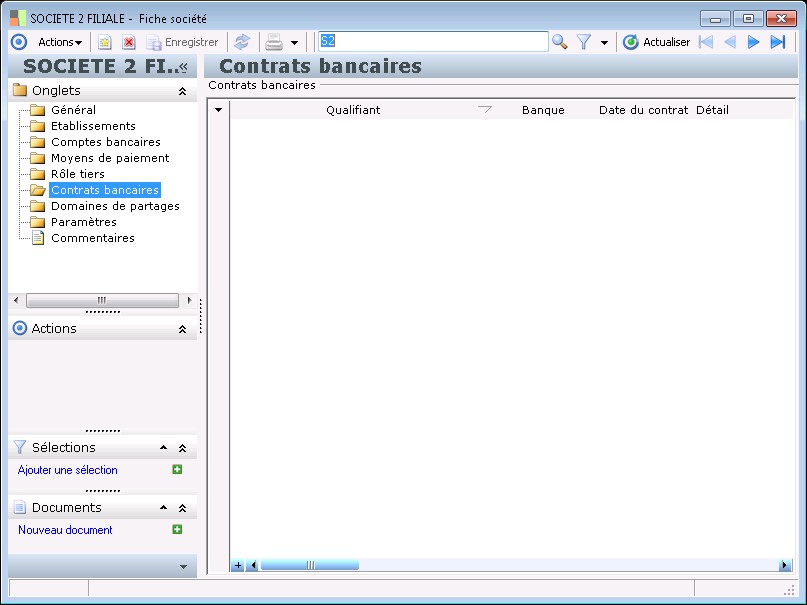
Task: Click the plus button to add a grid row
Action: pyautogui.click(x=238, y=565)
